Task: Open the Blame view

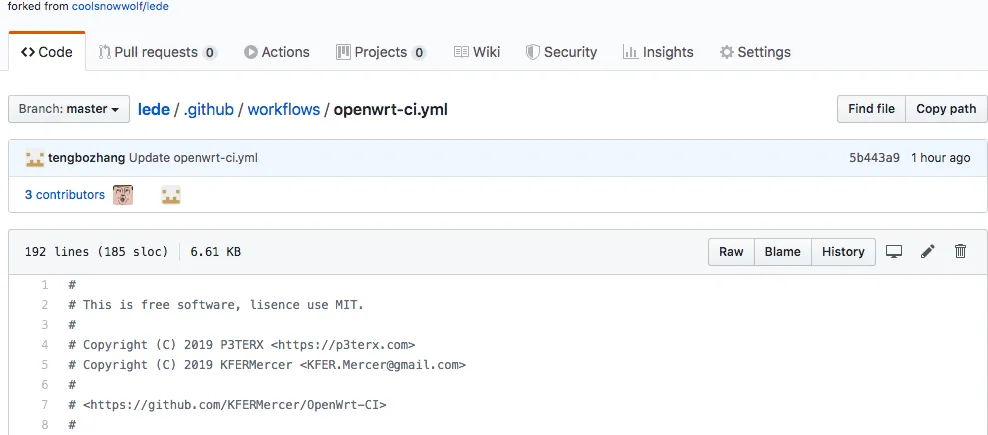Action: (783, 252)
